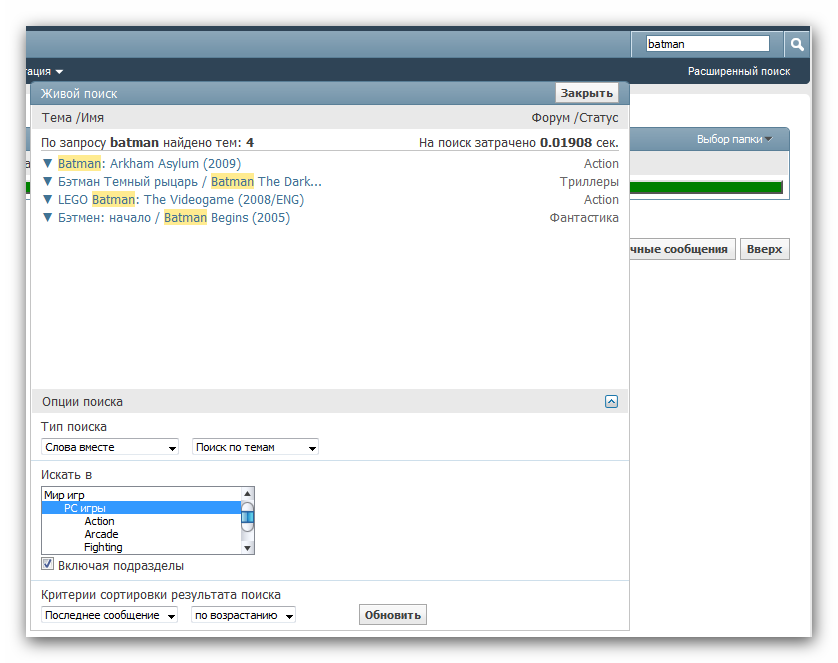
Task: Click search field containing batman
Action: click(x=708, y=44)
